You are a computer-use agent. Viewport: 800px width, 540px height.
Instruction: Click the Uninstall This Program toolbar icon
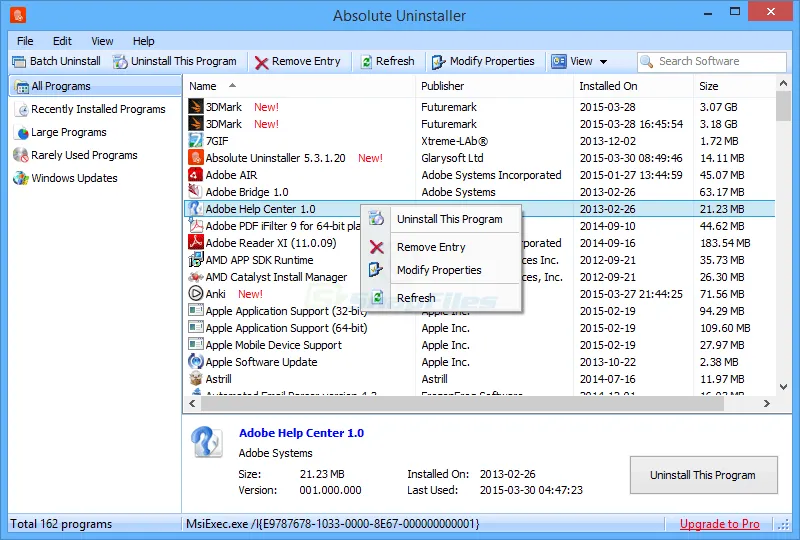(120, 62)
